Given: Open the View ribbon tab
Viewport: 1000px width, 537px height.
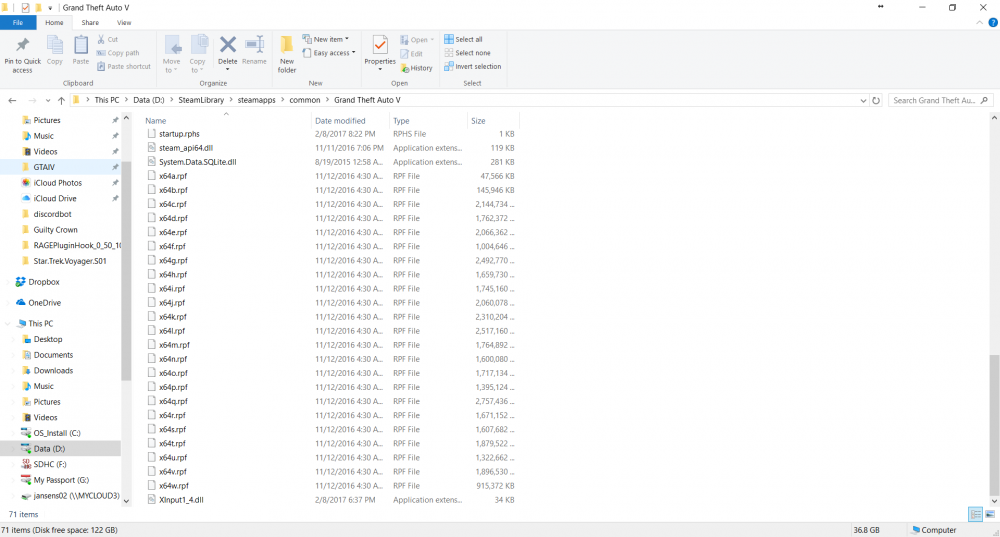Looking at the screenshot, I should pyautogui.click(x=124, y=22).
